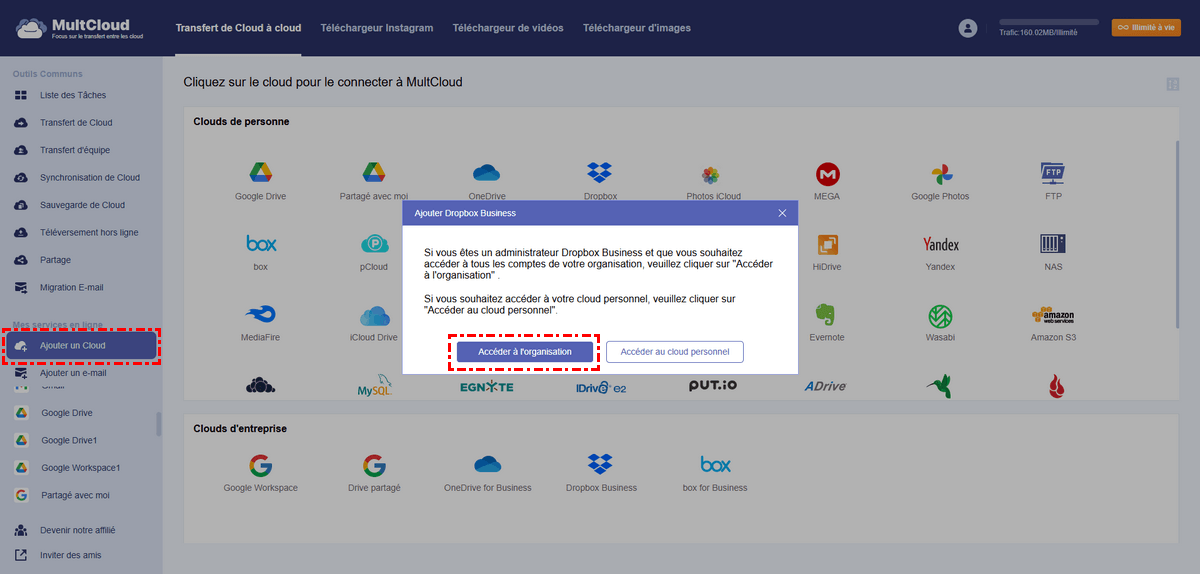Click the traffic usage progress bar
Screen dimensions: 1200x574
click(1049, 21)
